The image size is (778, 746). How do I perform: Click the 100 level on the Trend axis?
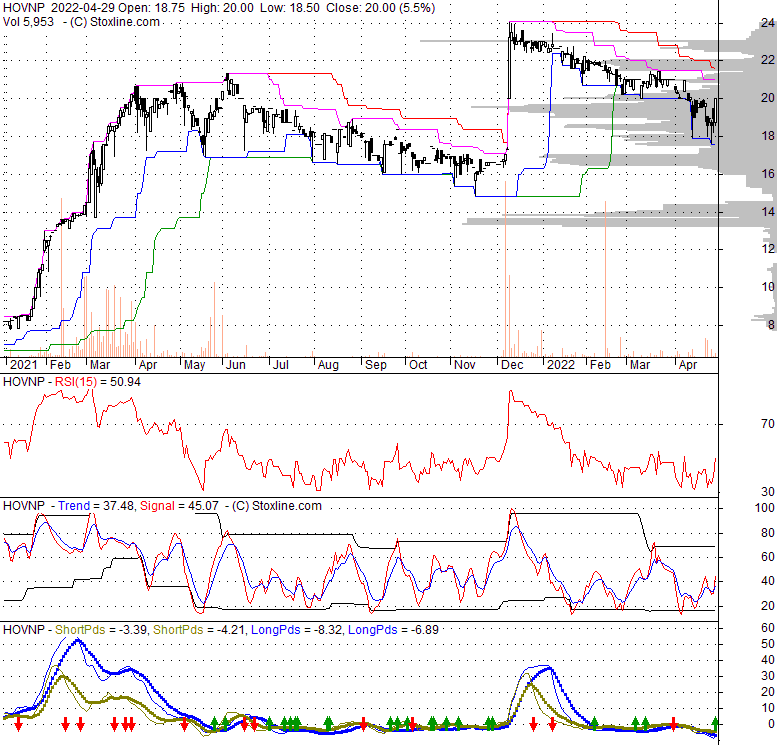pos(765,508)
